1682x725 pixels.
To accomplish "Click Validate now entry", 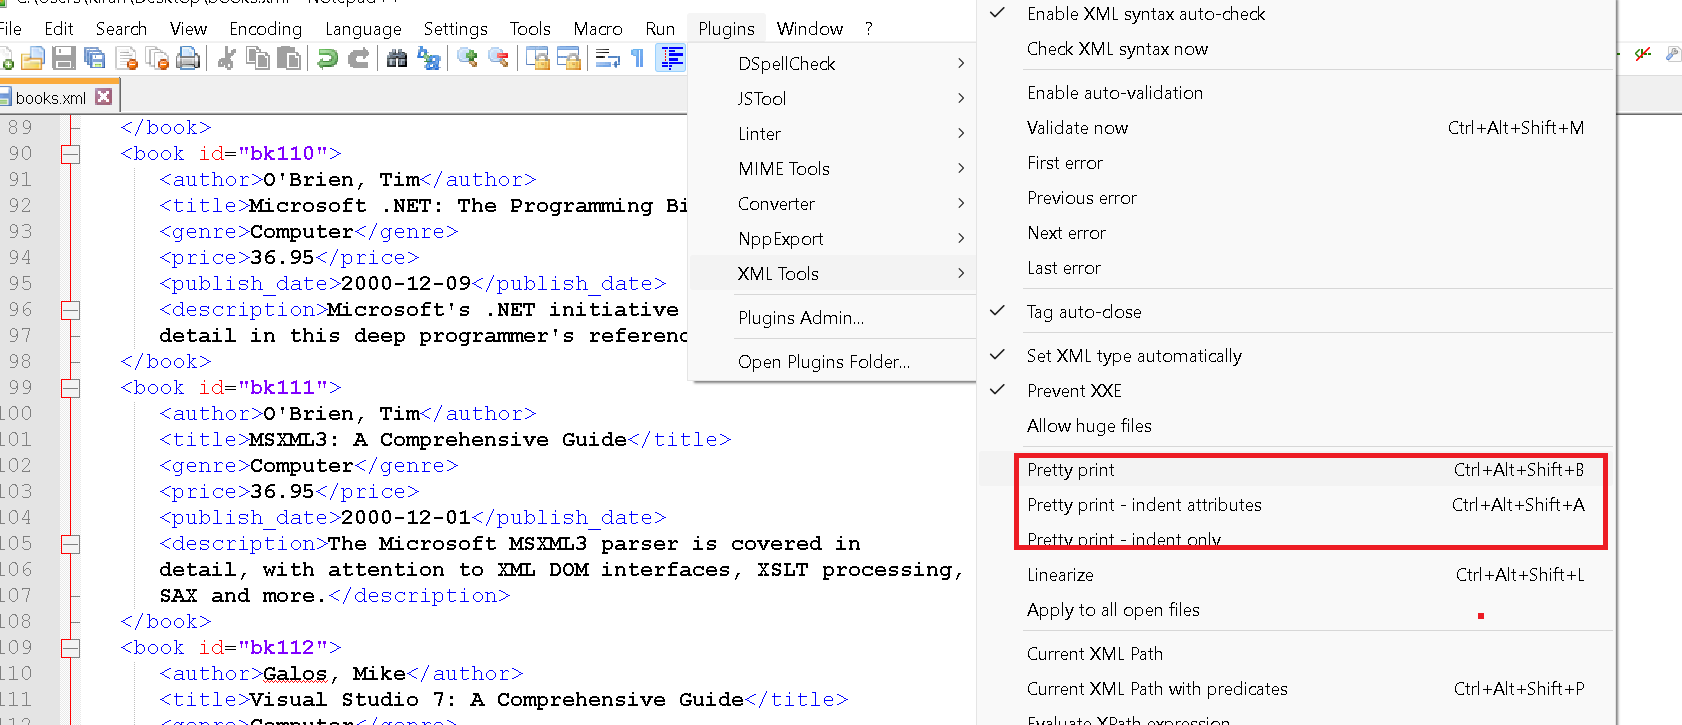I will pyautogui.click(x=1297, y=128).
